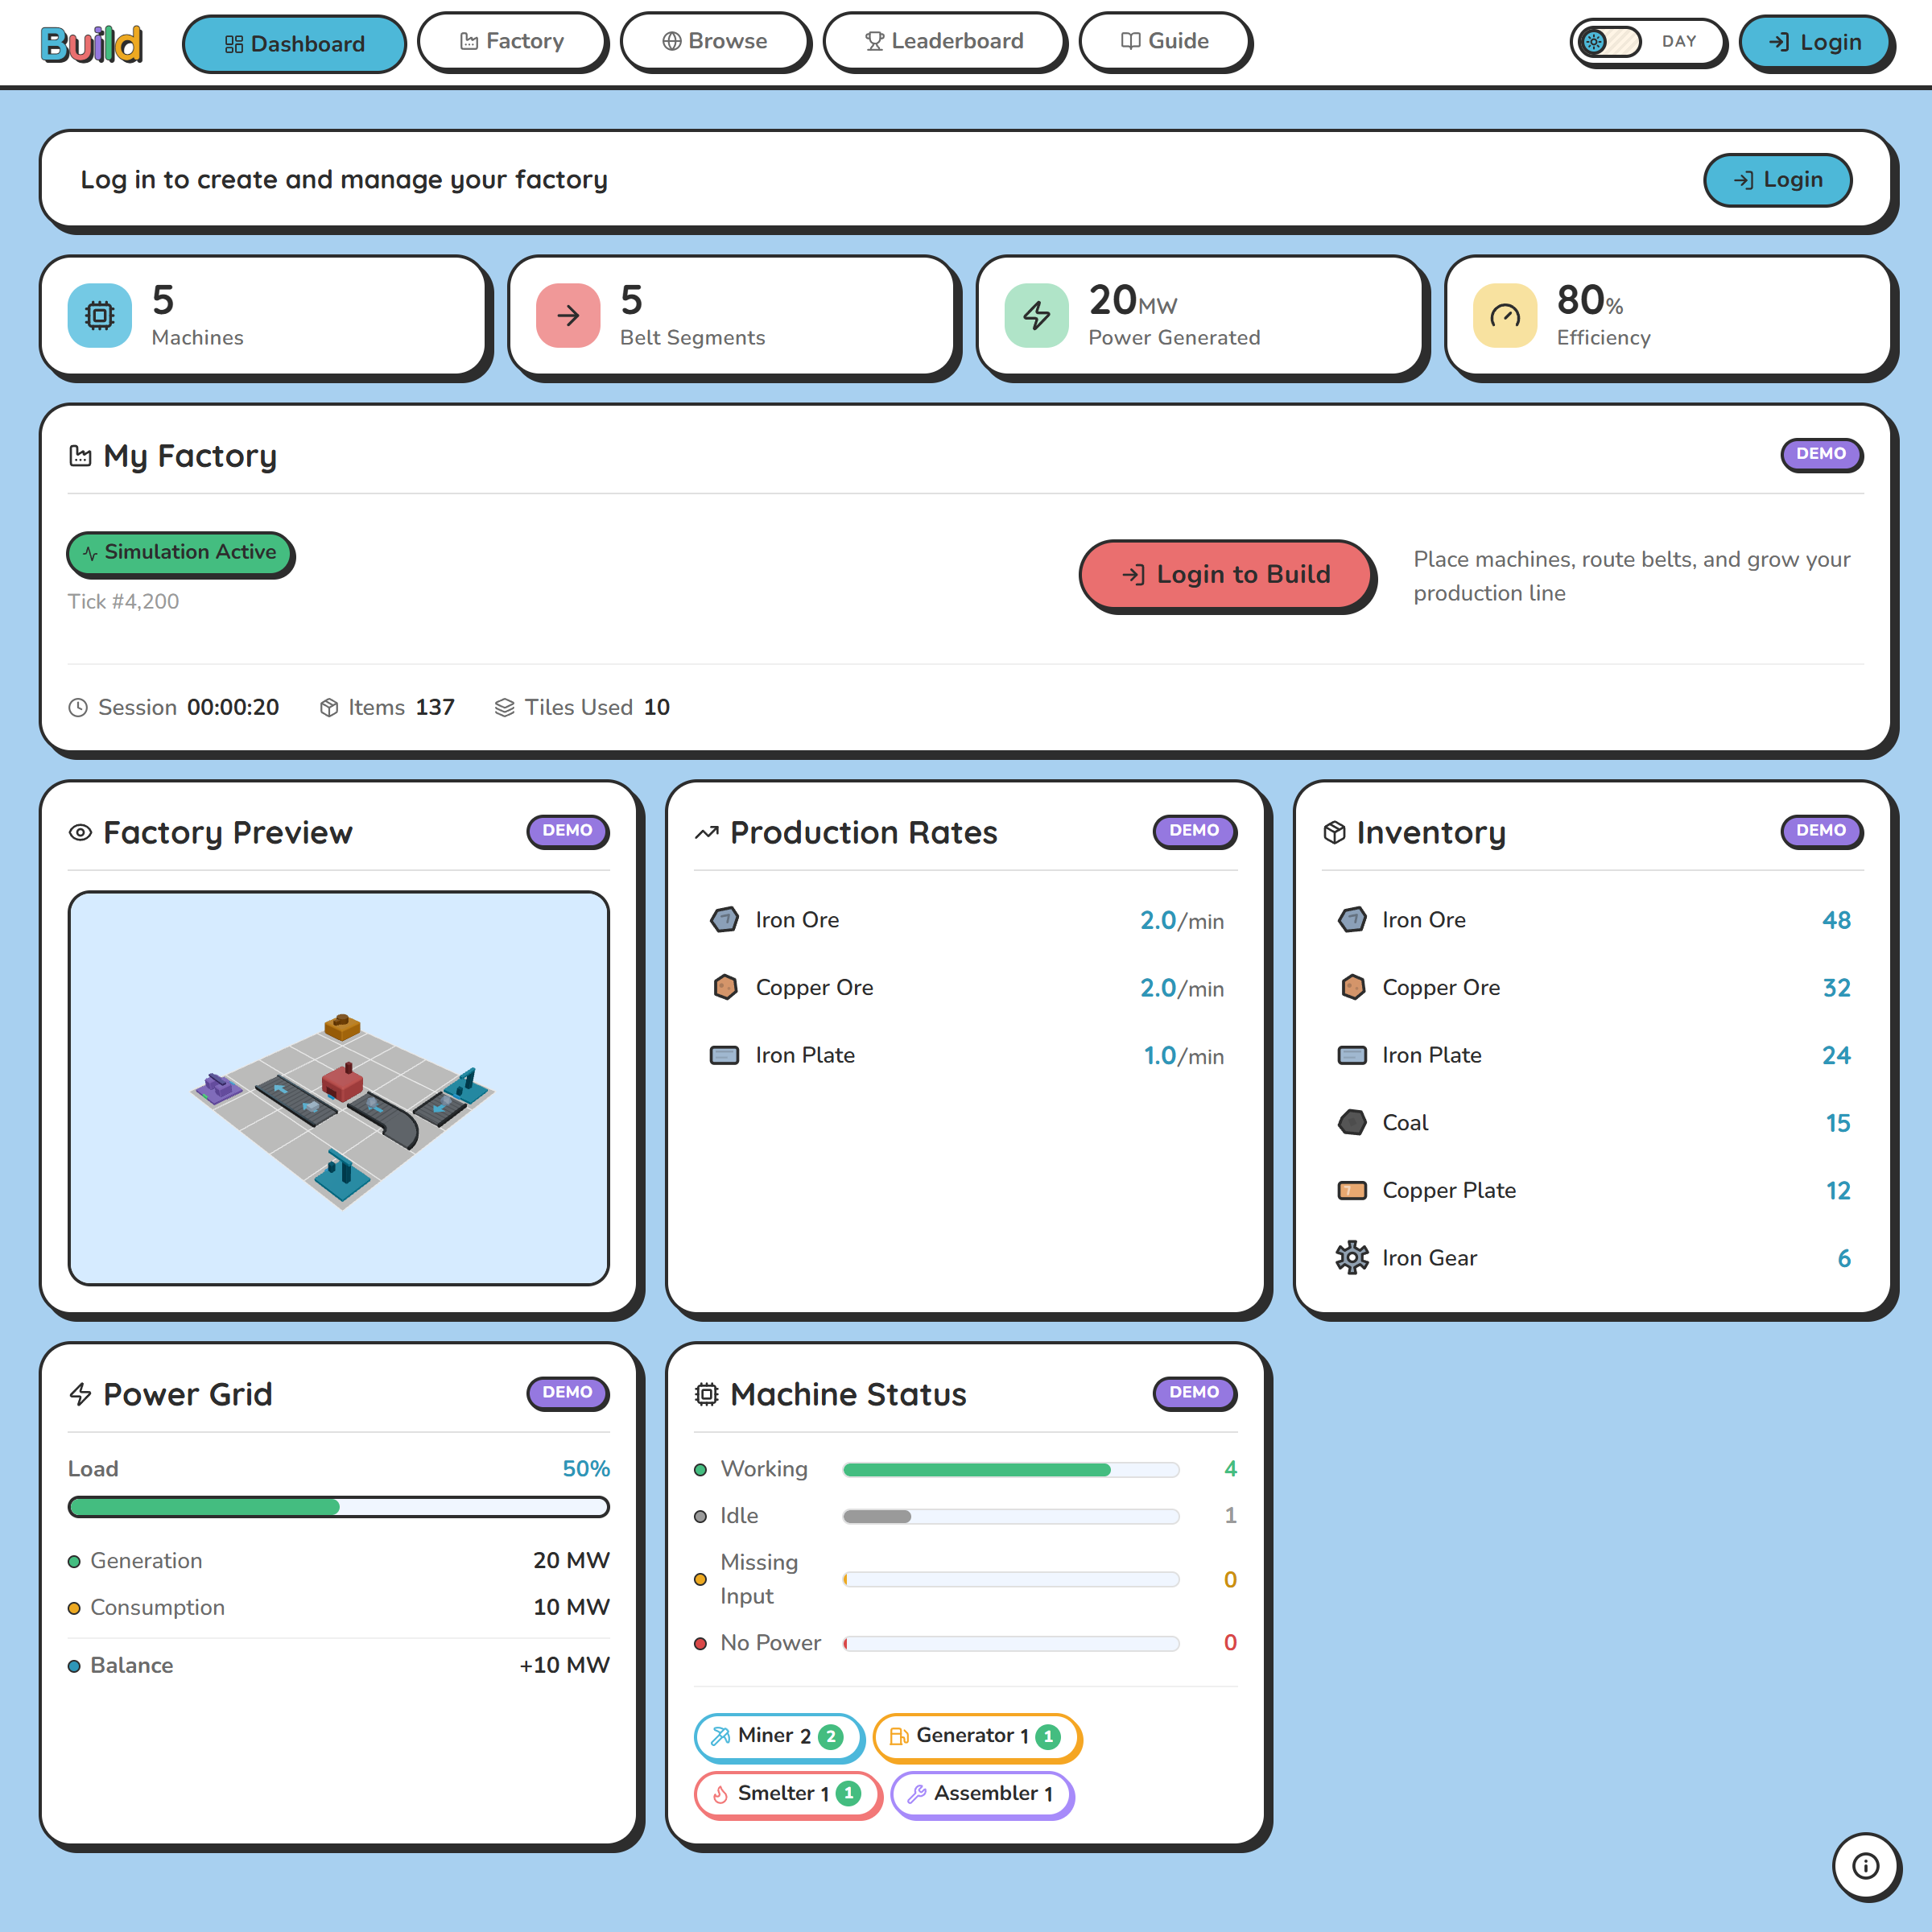Click the Build logo in the top left
The height and width of the screenshot is (1932, 1932).
[90, 42]
